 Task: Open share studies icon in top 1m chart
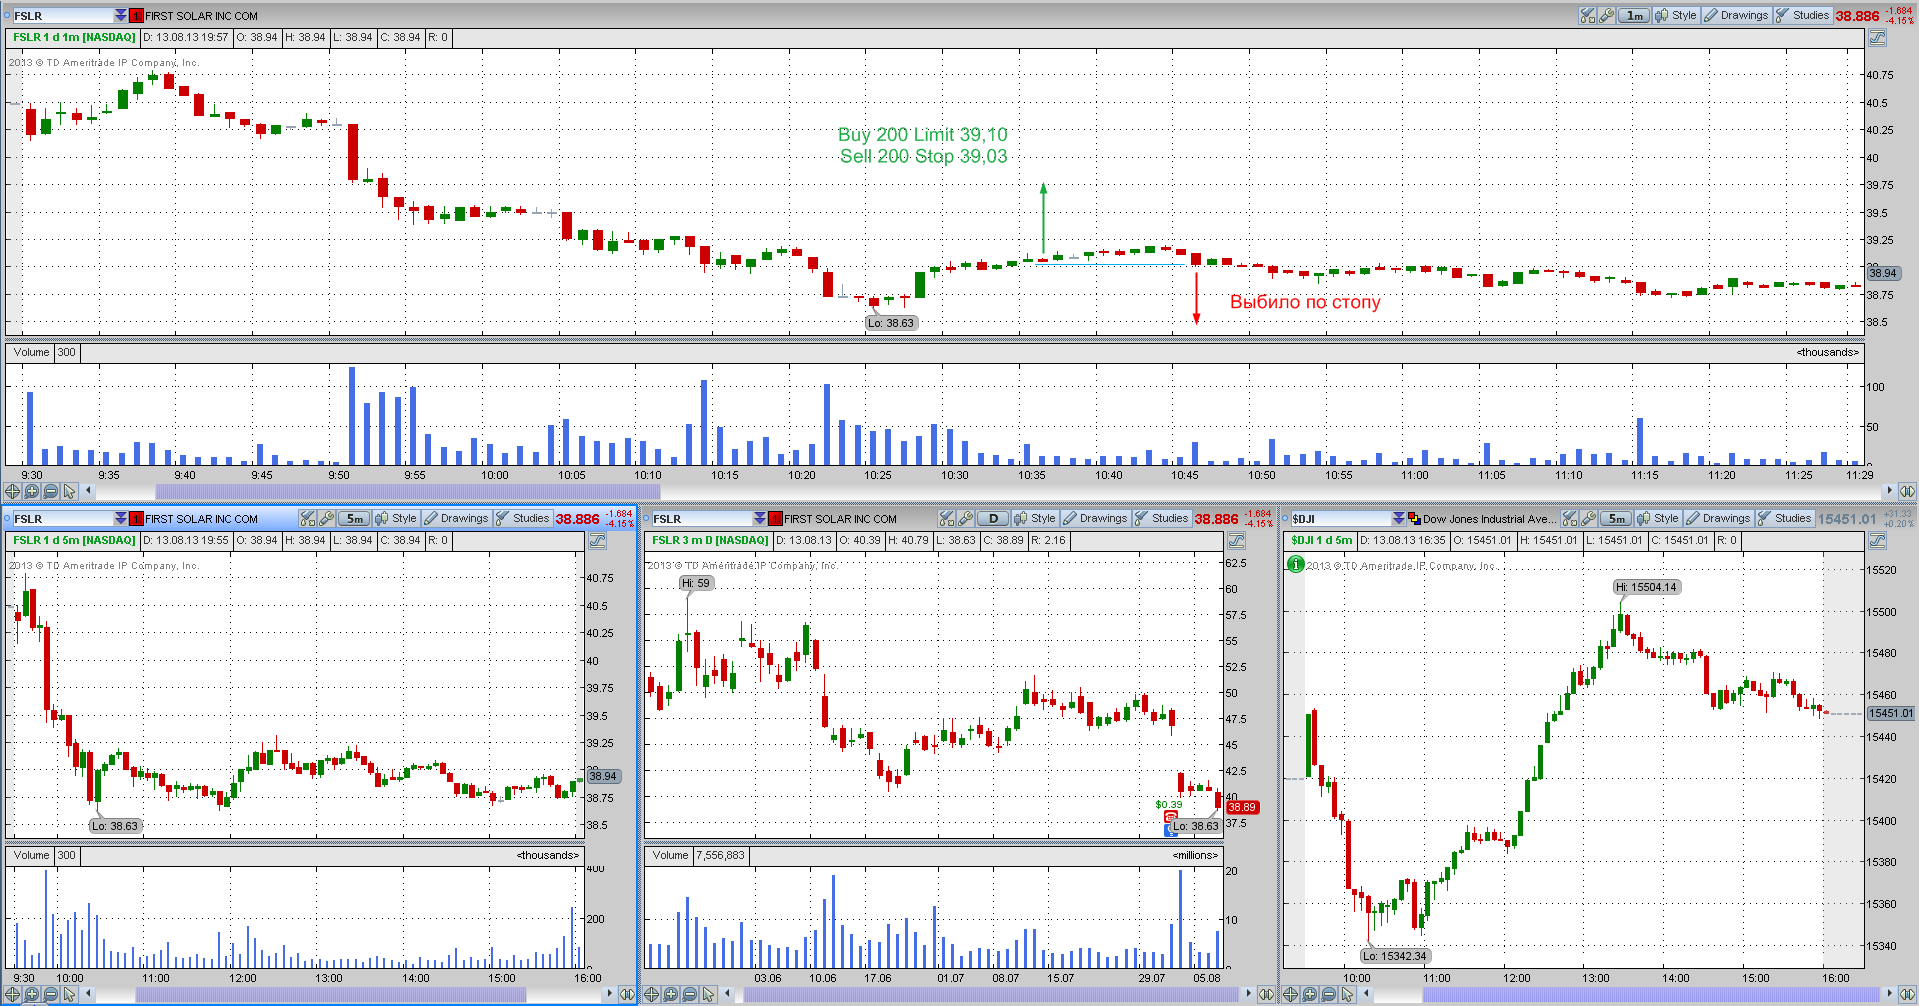point(1587,15)
